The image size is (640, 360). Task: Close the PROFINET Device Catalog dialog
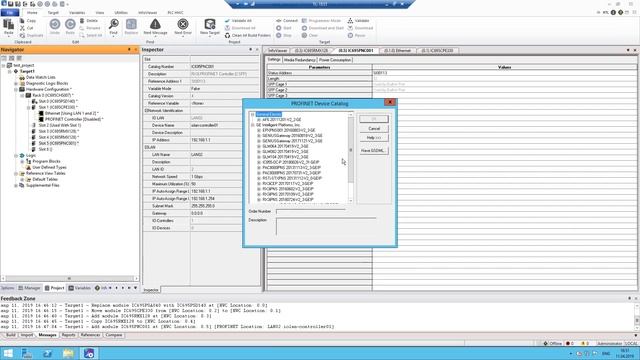pyautogui.click(x=390, y=102)
